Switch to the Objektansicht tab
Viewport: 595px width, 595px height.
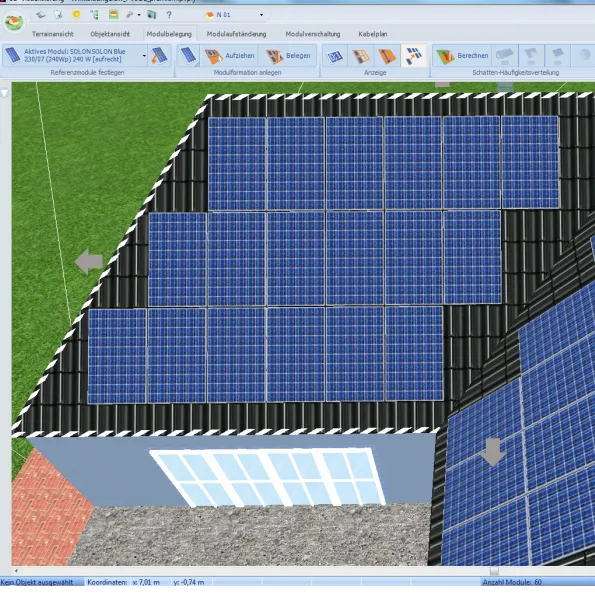point(110,34)
